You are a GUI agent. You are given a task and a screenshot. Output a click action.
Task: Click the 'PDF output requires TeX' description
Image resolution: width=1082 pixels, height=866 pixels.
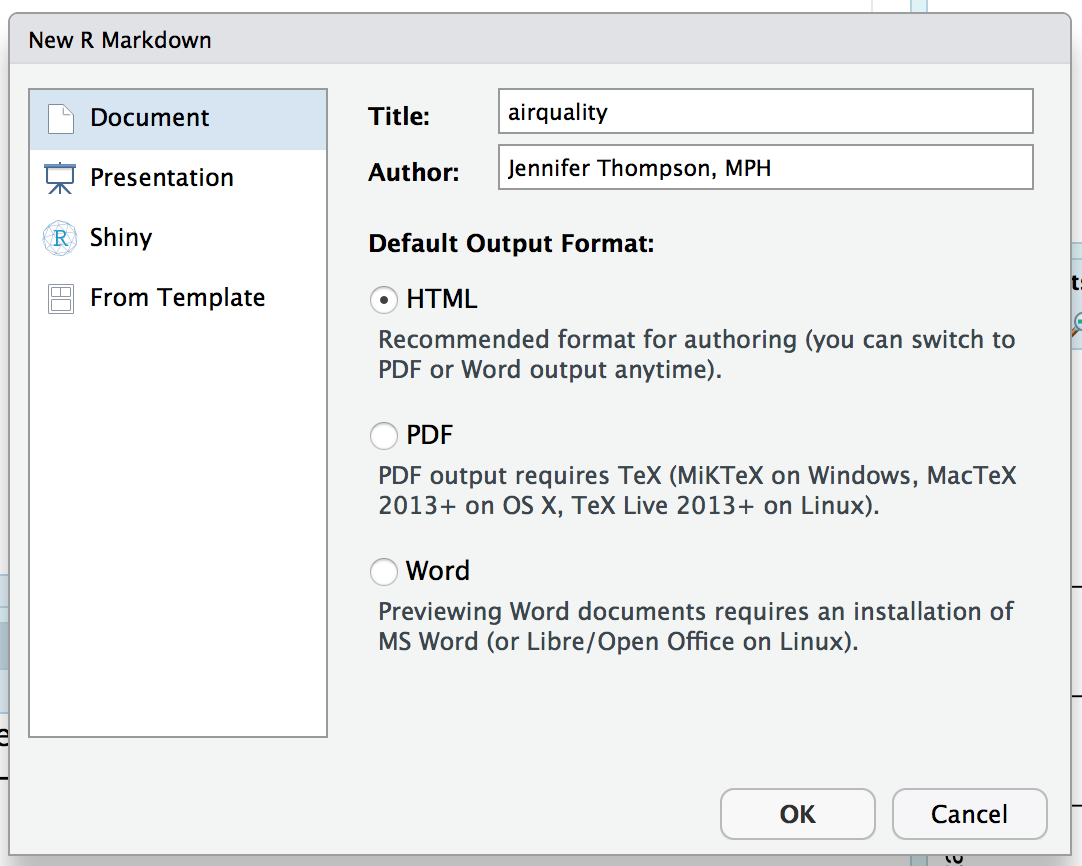pyautogui.click(x=698, y=491)
